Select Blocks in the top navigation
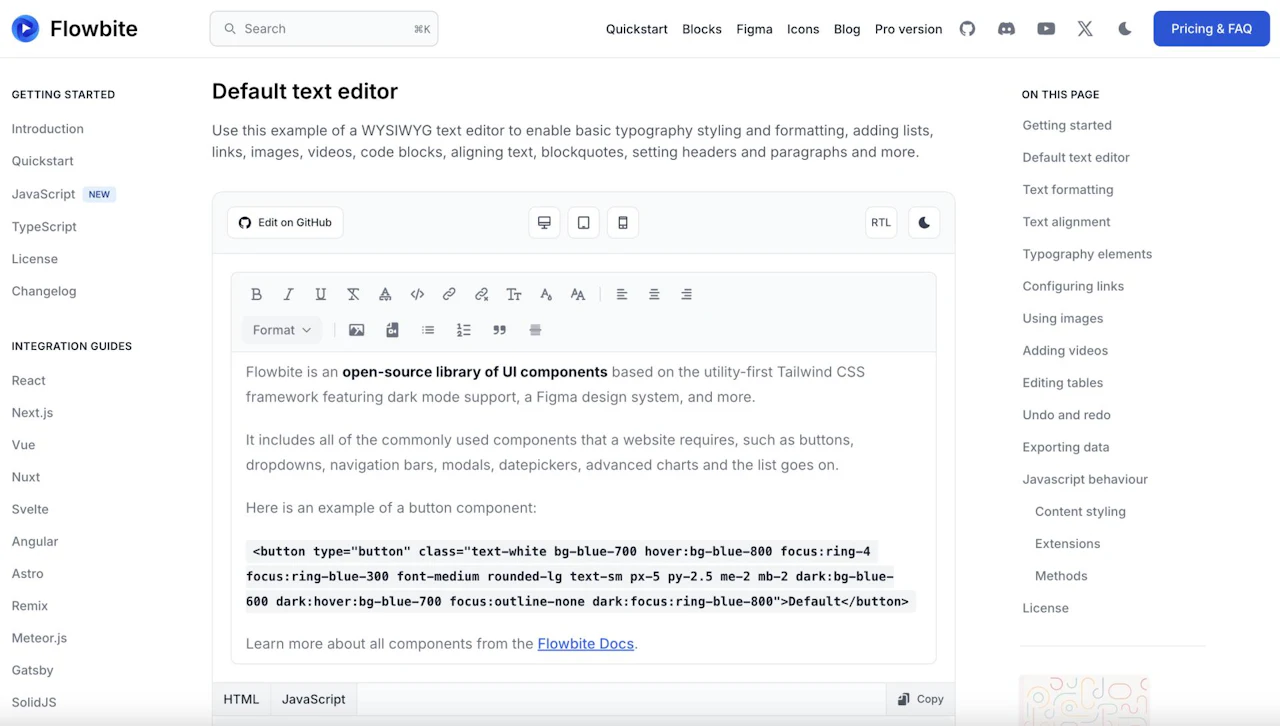 pos(701,29)
